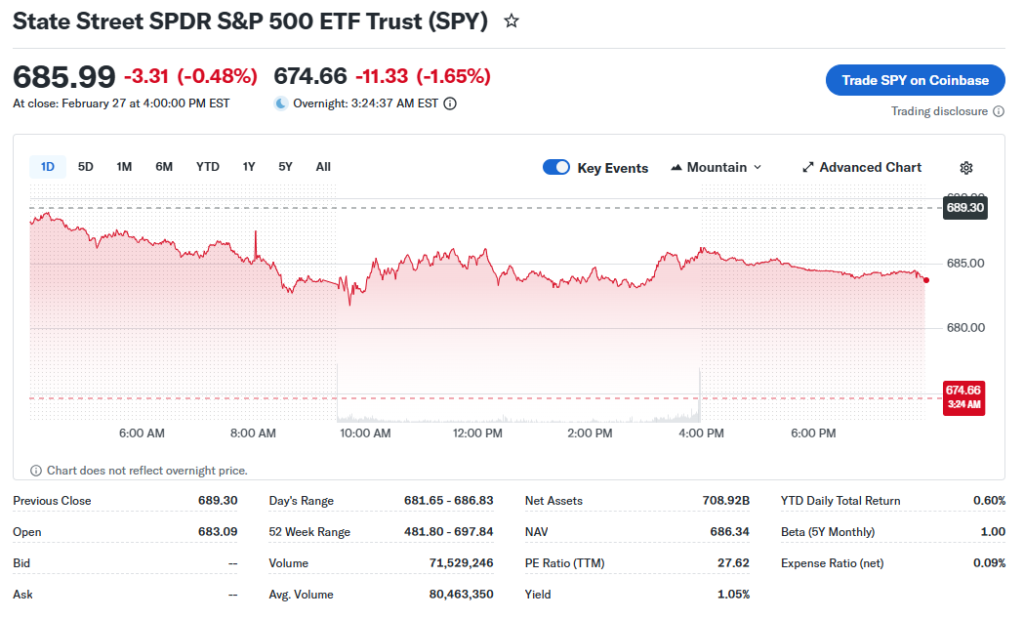Image resolution: width=1024 pixels, height=619 pixels.
Task: Show the YTD chart range
Action: coord(207,167)
